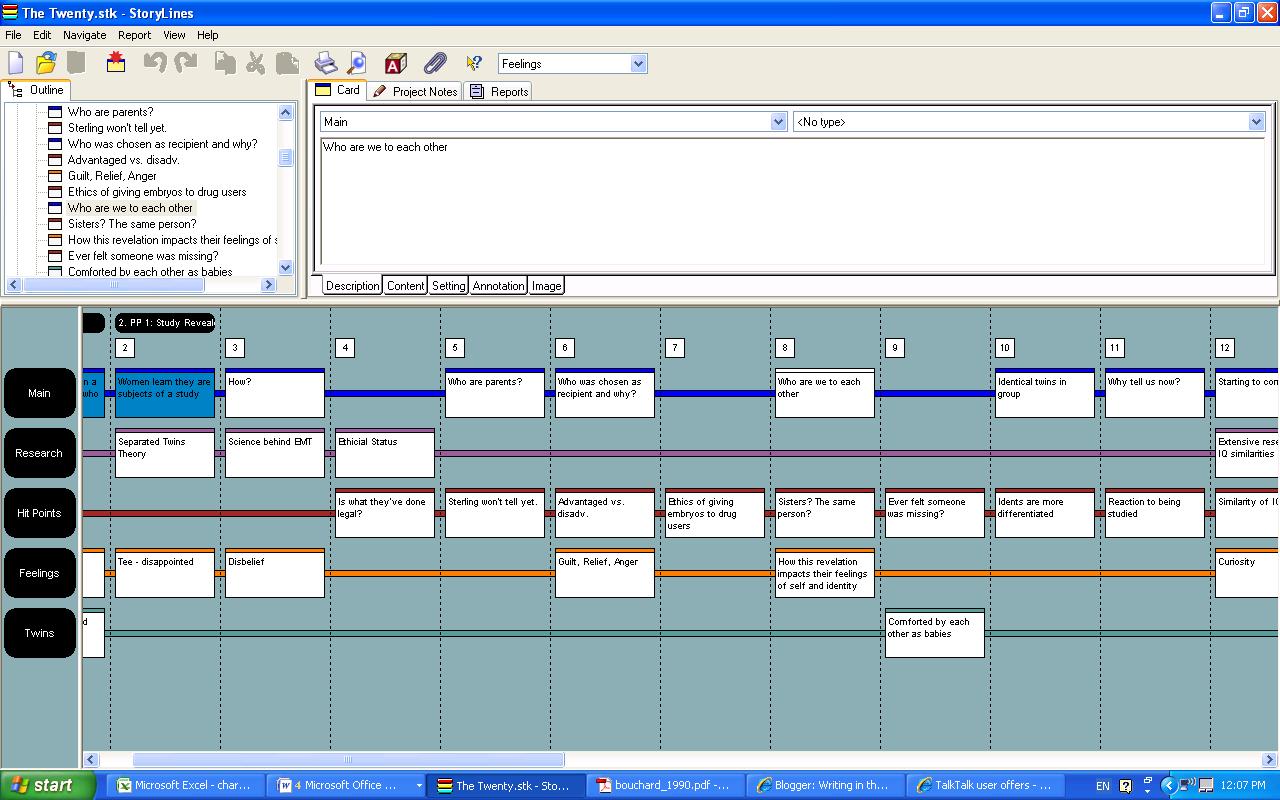This screenshot has width=1280, height=800.
Task: Open the card type dropdown showing No type
Action: (1257, 122)
